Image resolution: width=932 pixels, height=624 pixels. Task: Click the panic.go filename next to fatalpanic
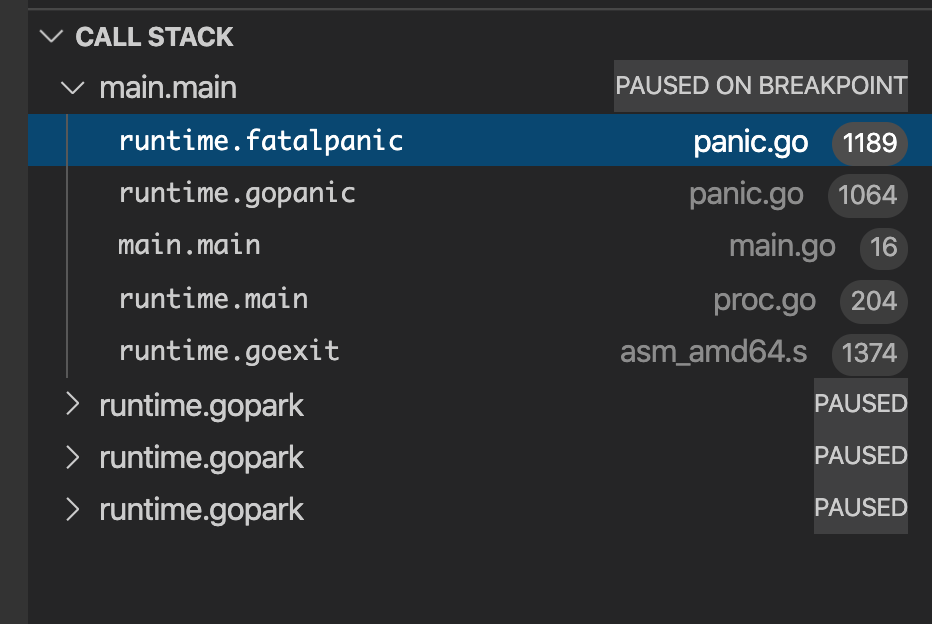(750, 142)
